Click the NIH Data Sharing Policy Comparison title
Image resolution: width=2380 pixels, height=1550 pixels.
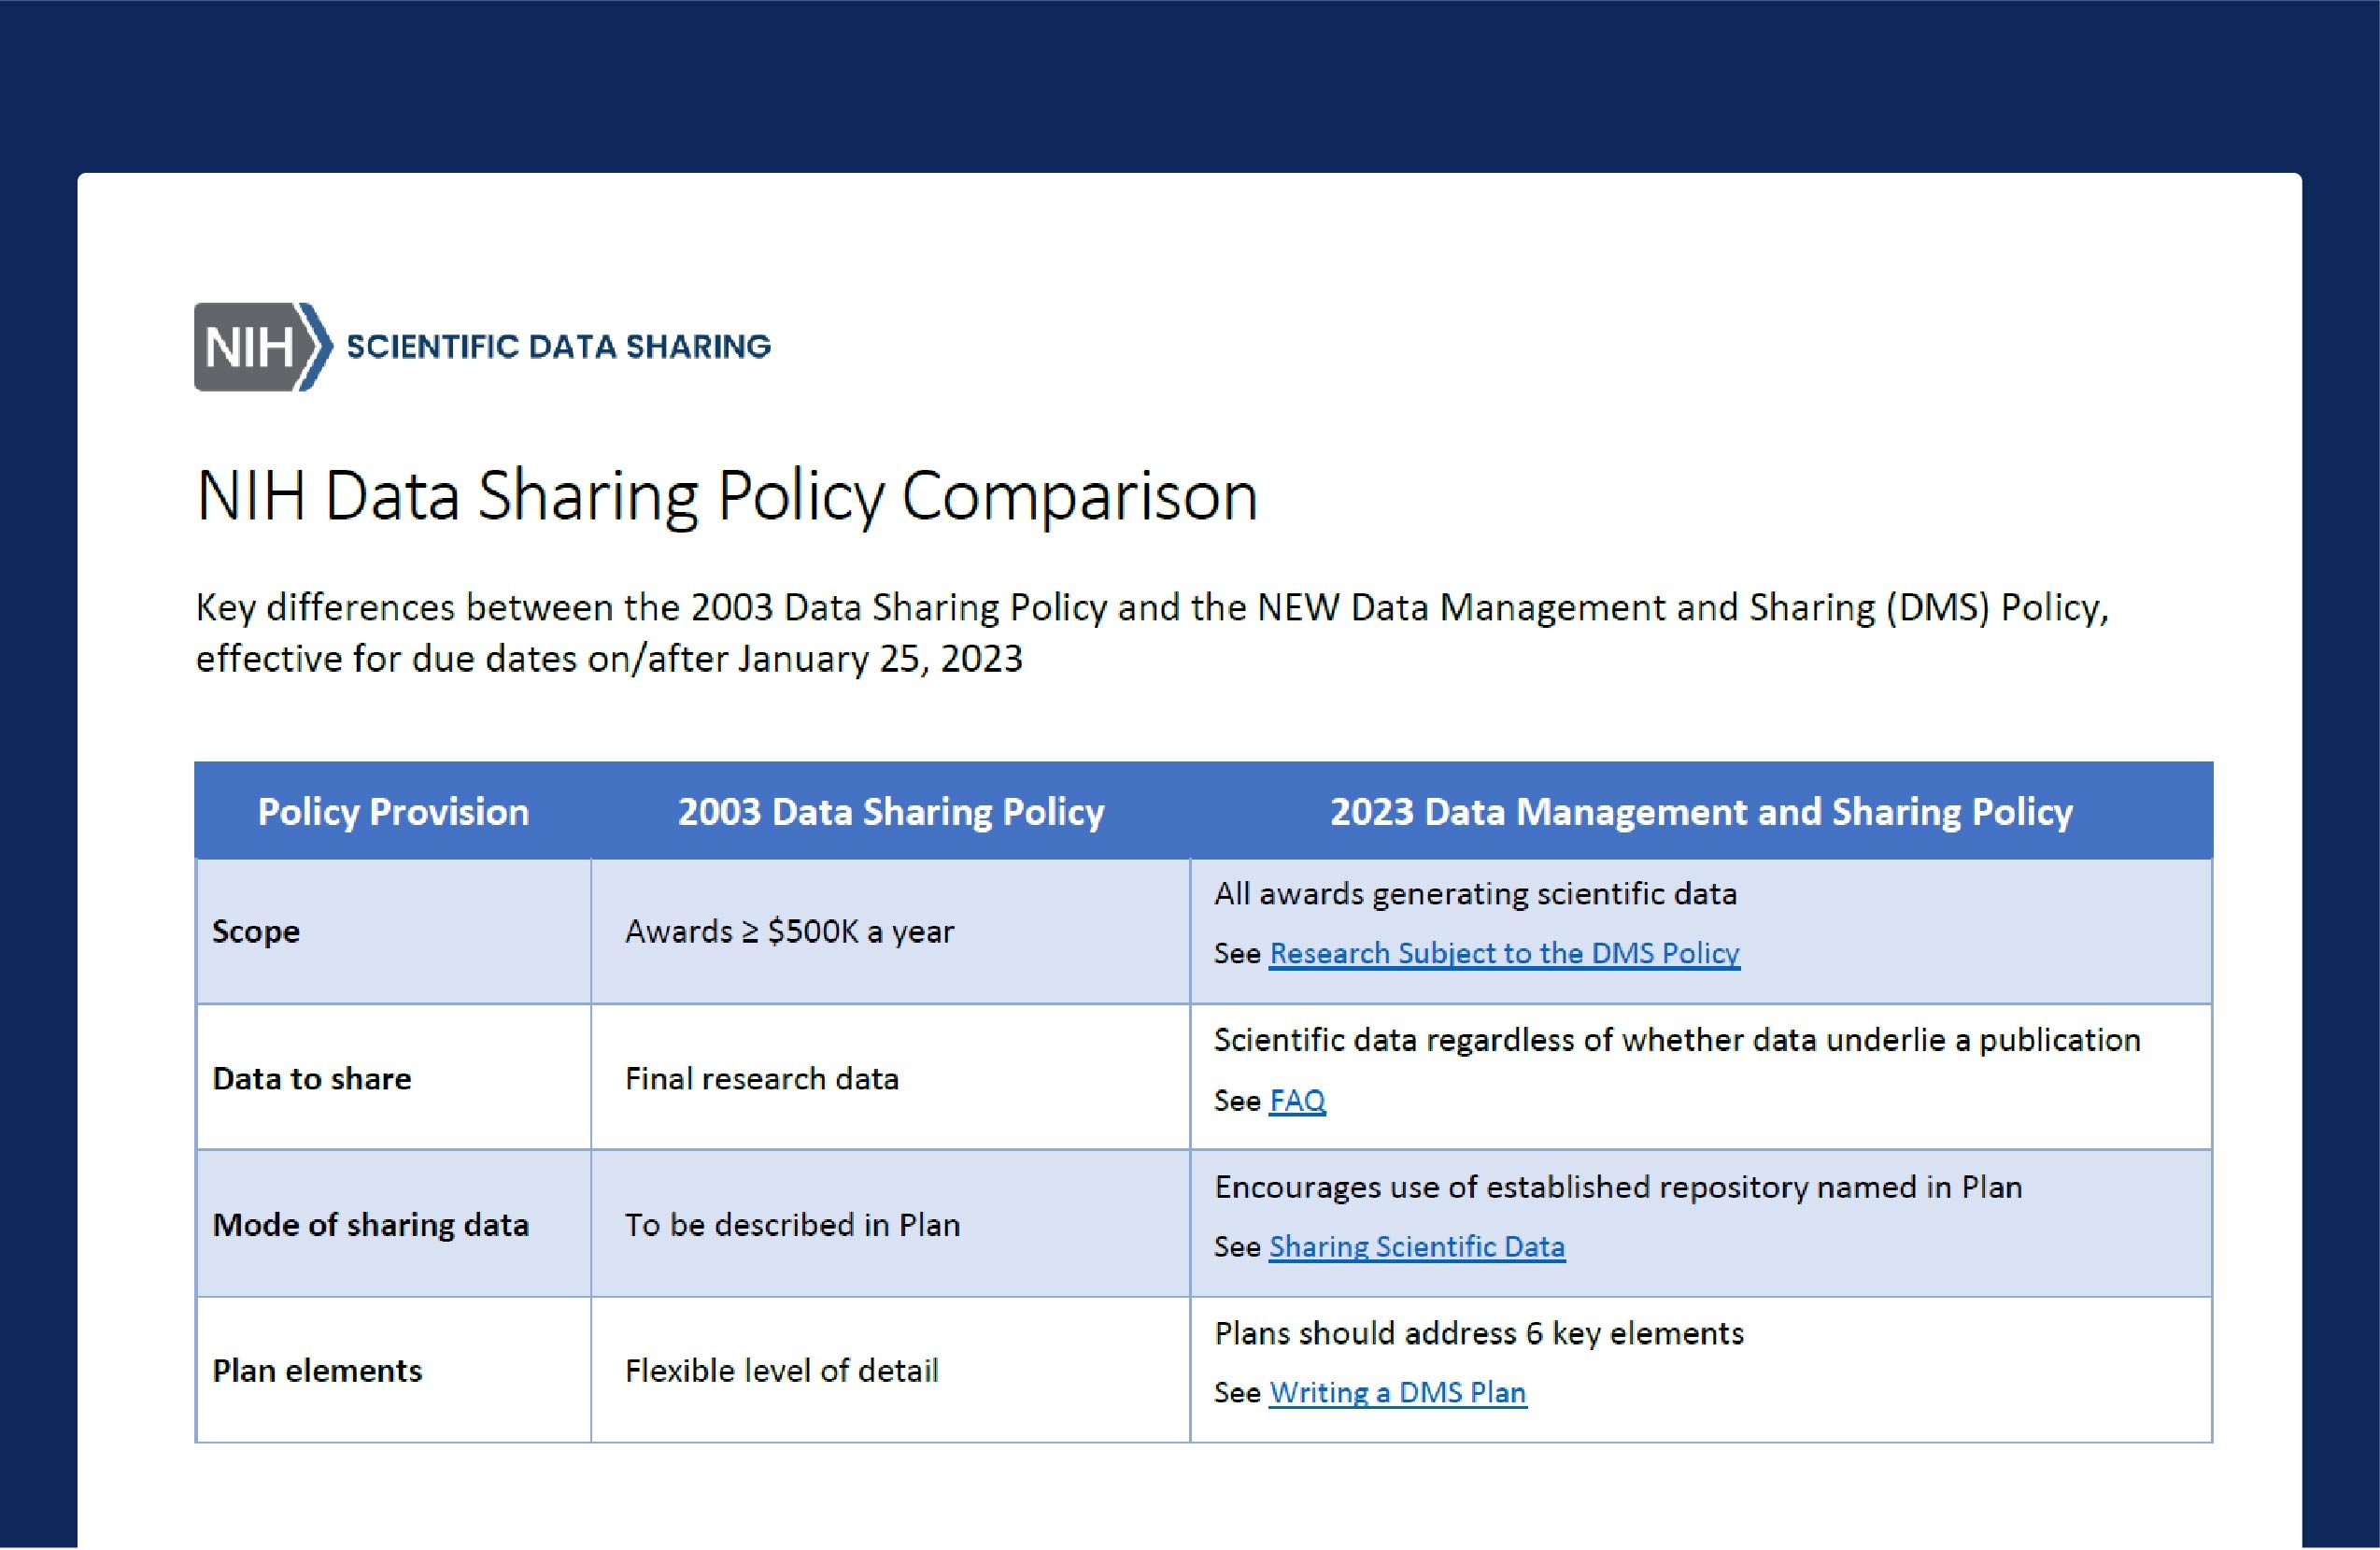[x=727, y=497]
